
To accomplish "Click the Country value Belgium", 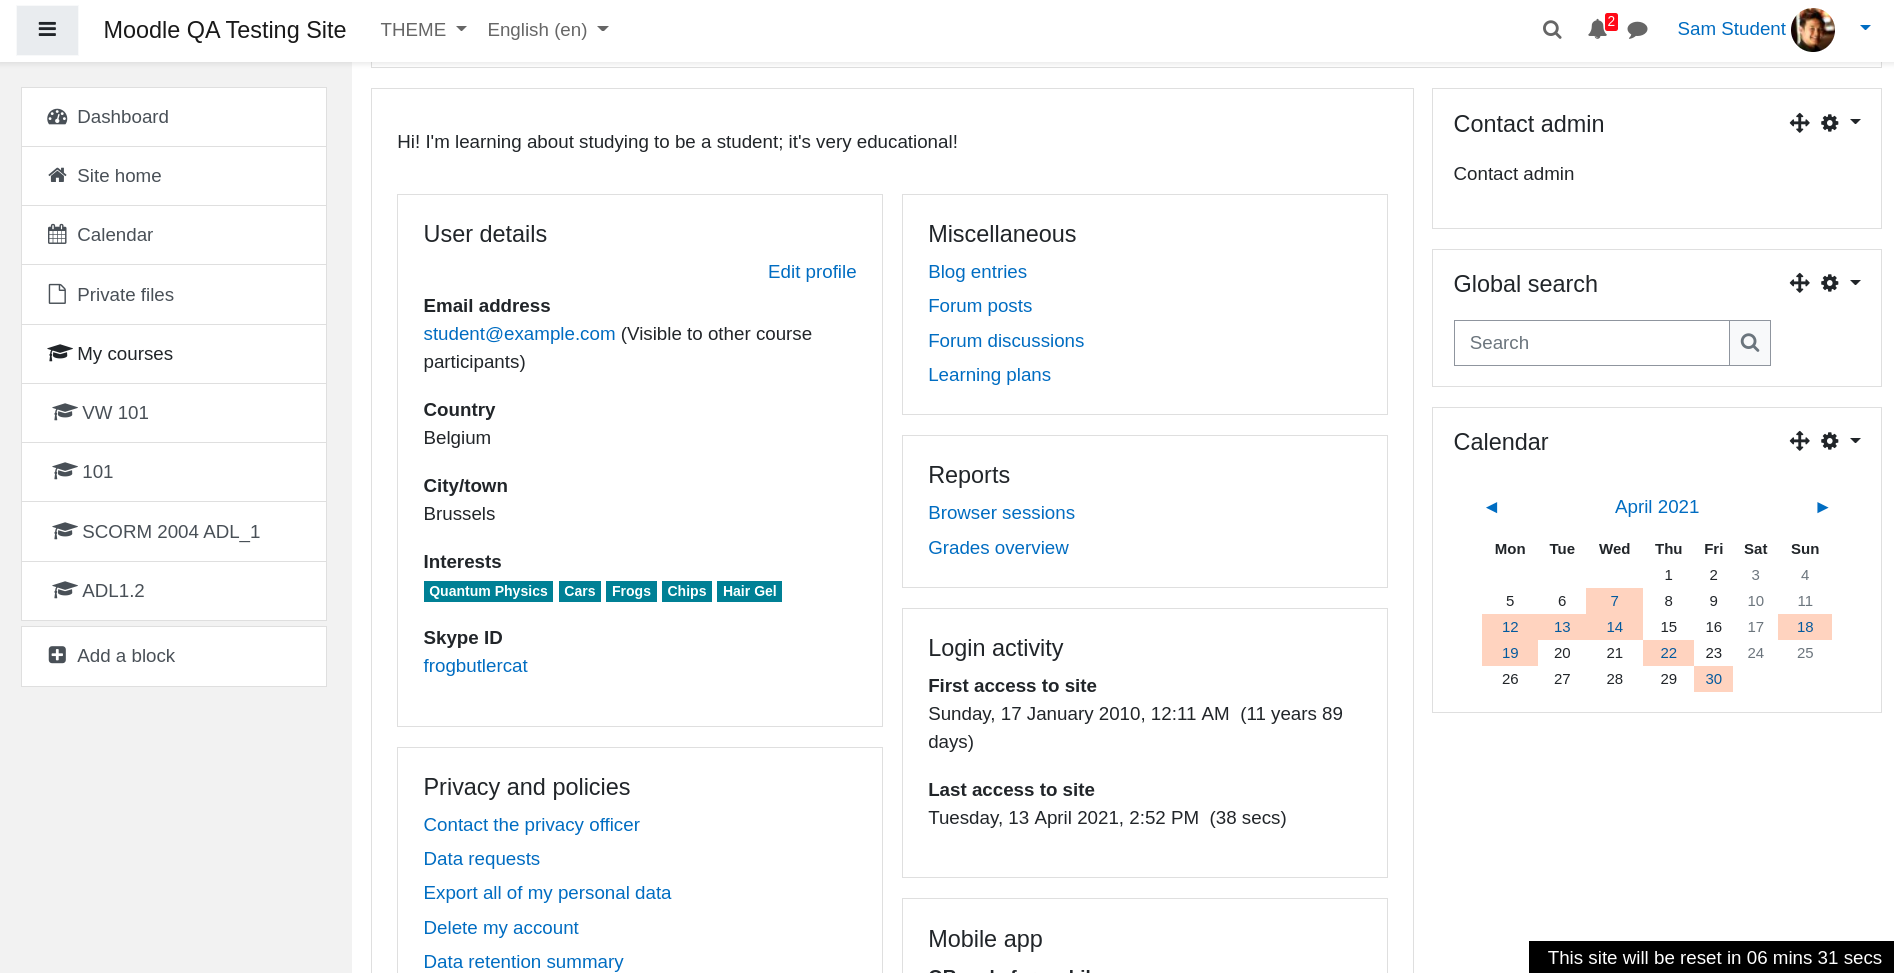I will coord(457,438).
